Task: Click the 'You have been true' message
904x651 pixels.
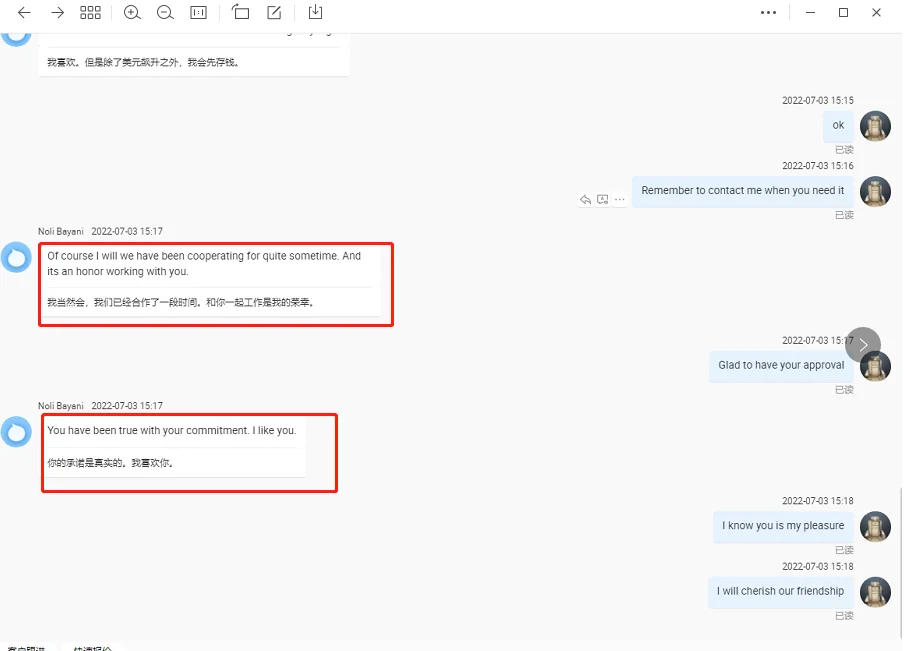Action: [172, 431]
